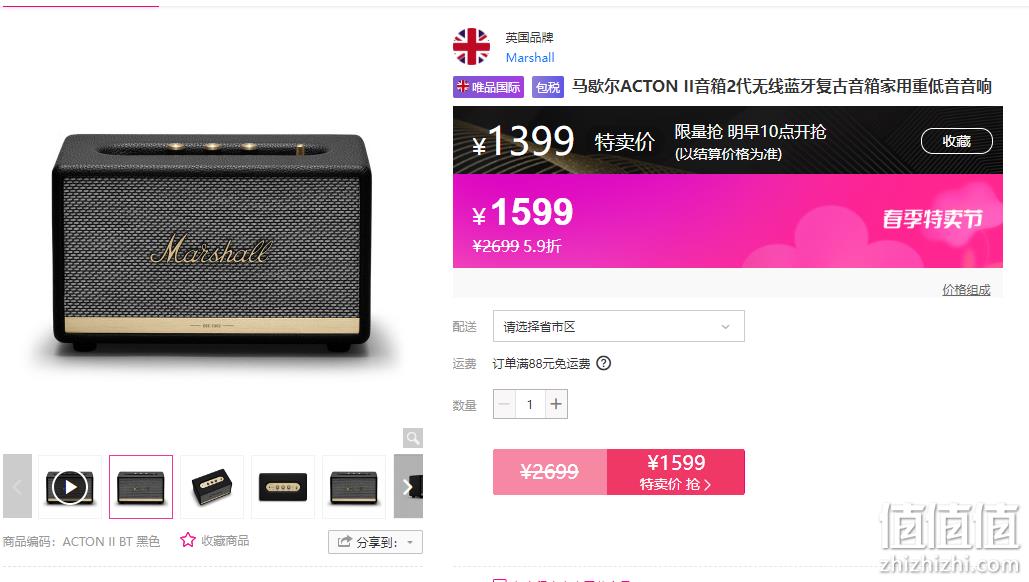Image resolution: width=1029 pixels, height=582 pixels.
Task: Select the angled top-view speaker thumbnail
Action: click(x=211, y=487)
